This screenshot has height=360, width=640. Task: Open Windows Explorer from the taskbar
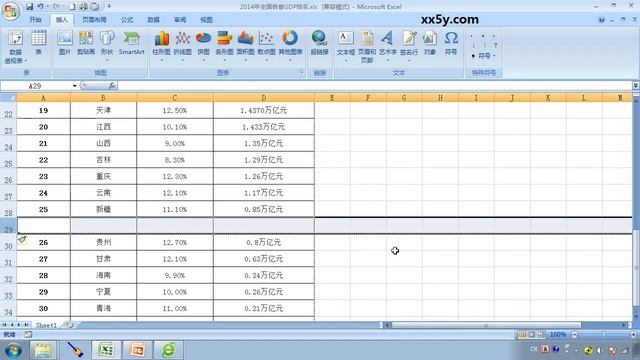[43, 350]
